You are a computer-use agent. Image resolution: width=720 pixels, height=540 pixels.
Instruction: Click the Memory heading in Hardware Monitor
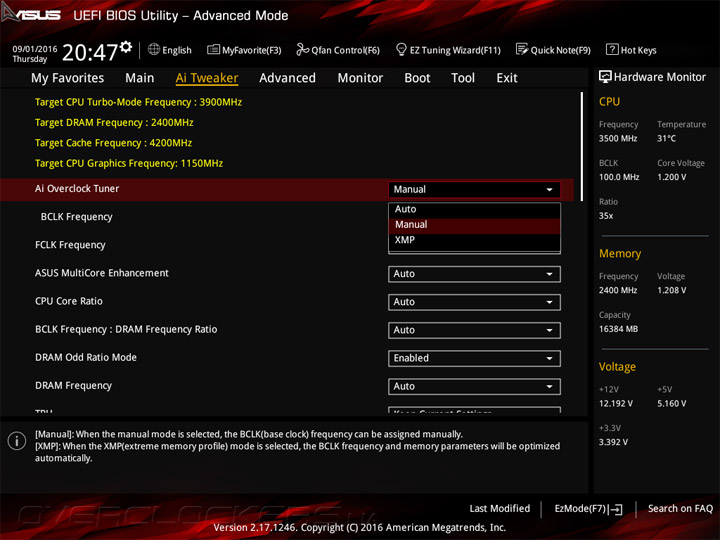point(620,253)
